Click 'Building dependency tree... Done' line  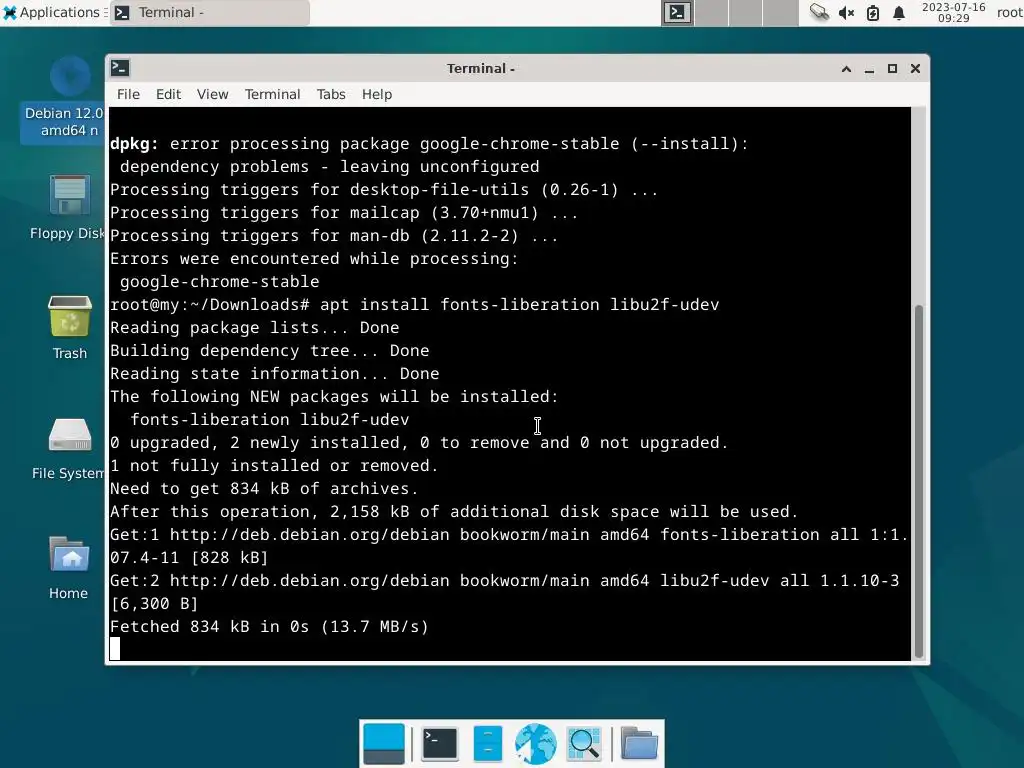click(270, 351)
